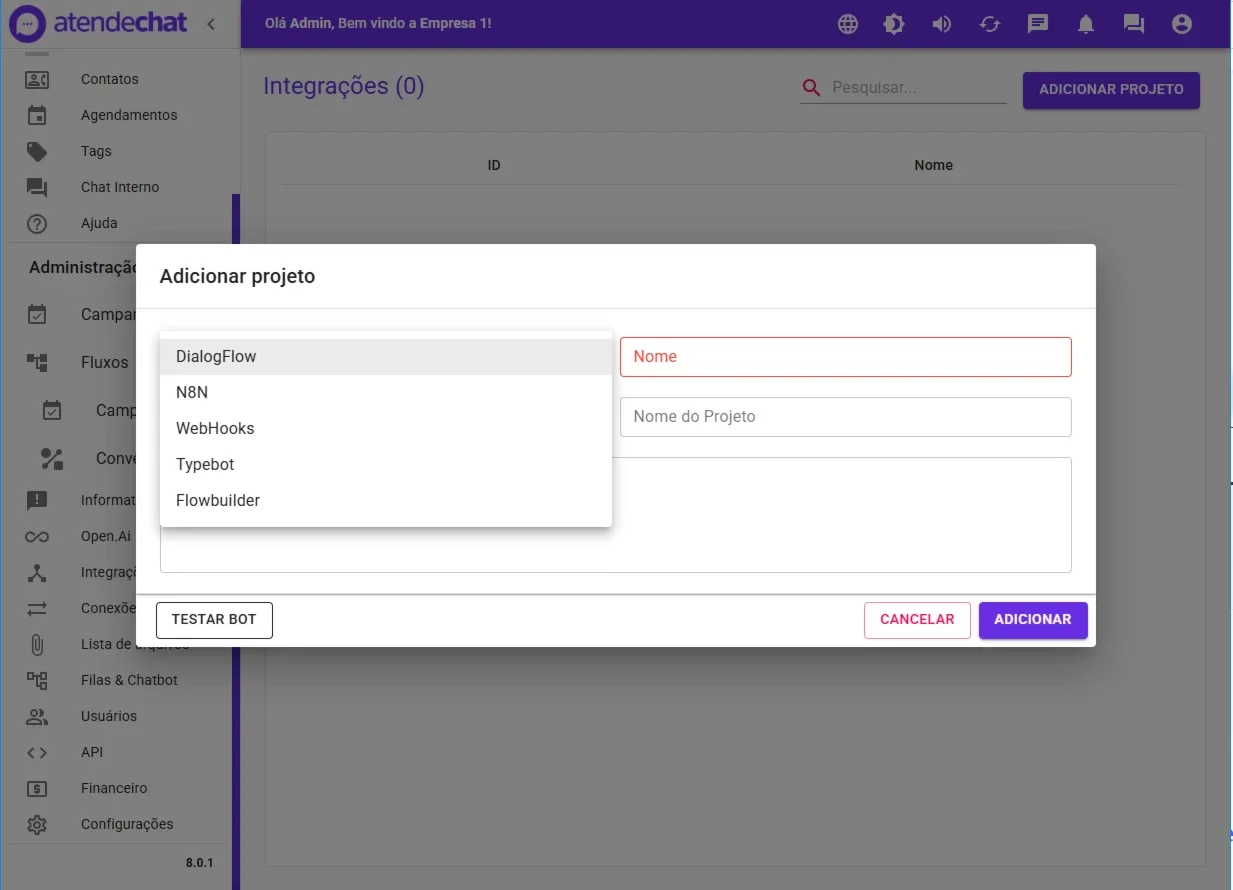Click the Chat Interno forum icon
Image resolution: width=1233 pixels, height=890 pixels.
click(x=37, y=188)
